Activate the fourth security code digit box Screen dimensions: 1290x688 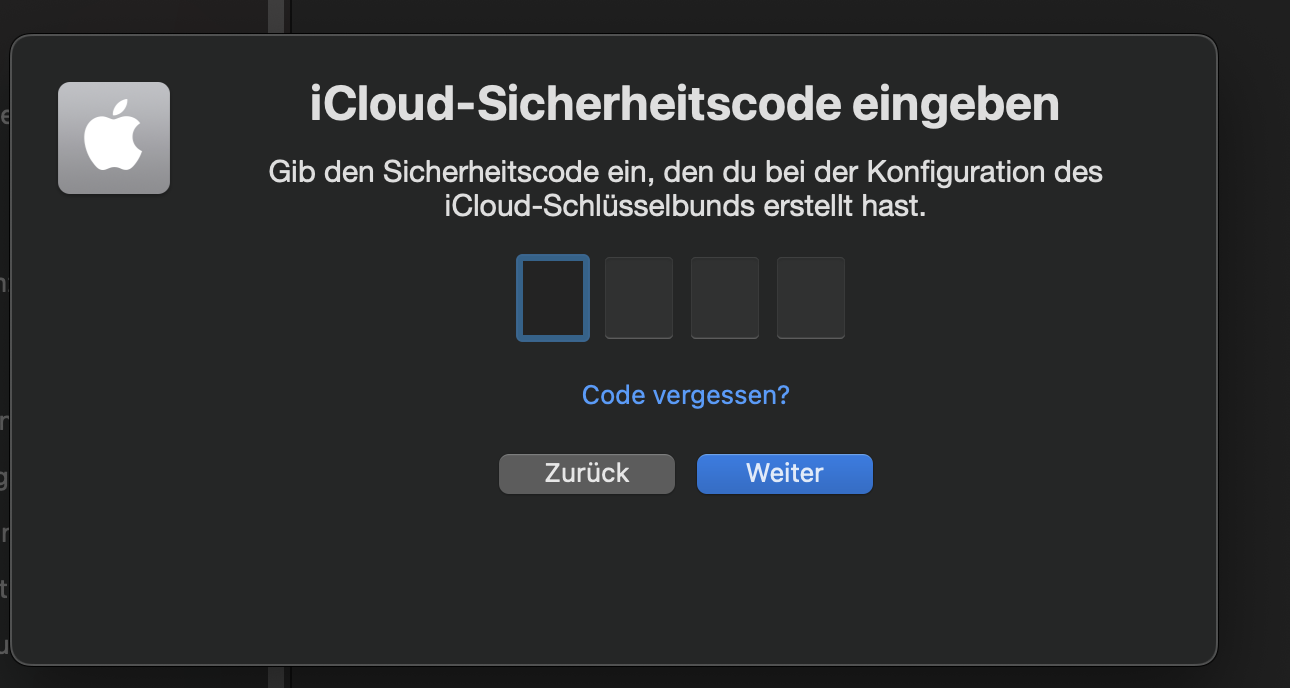[810, 298]
